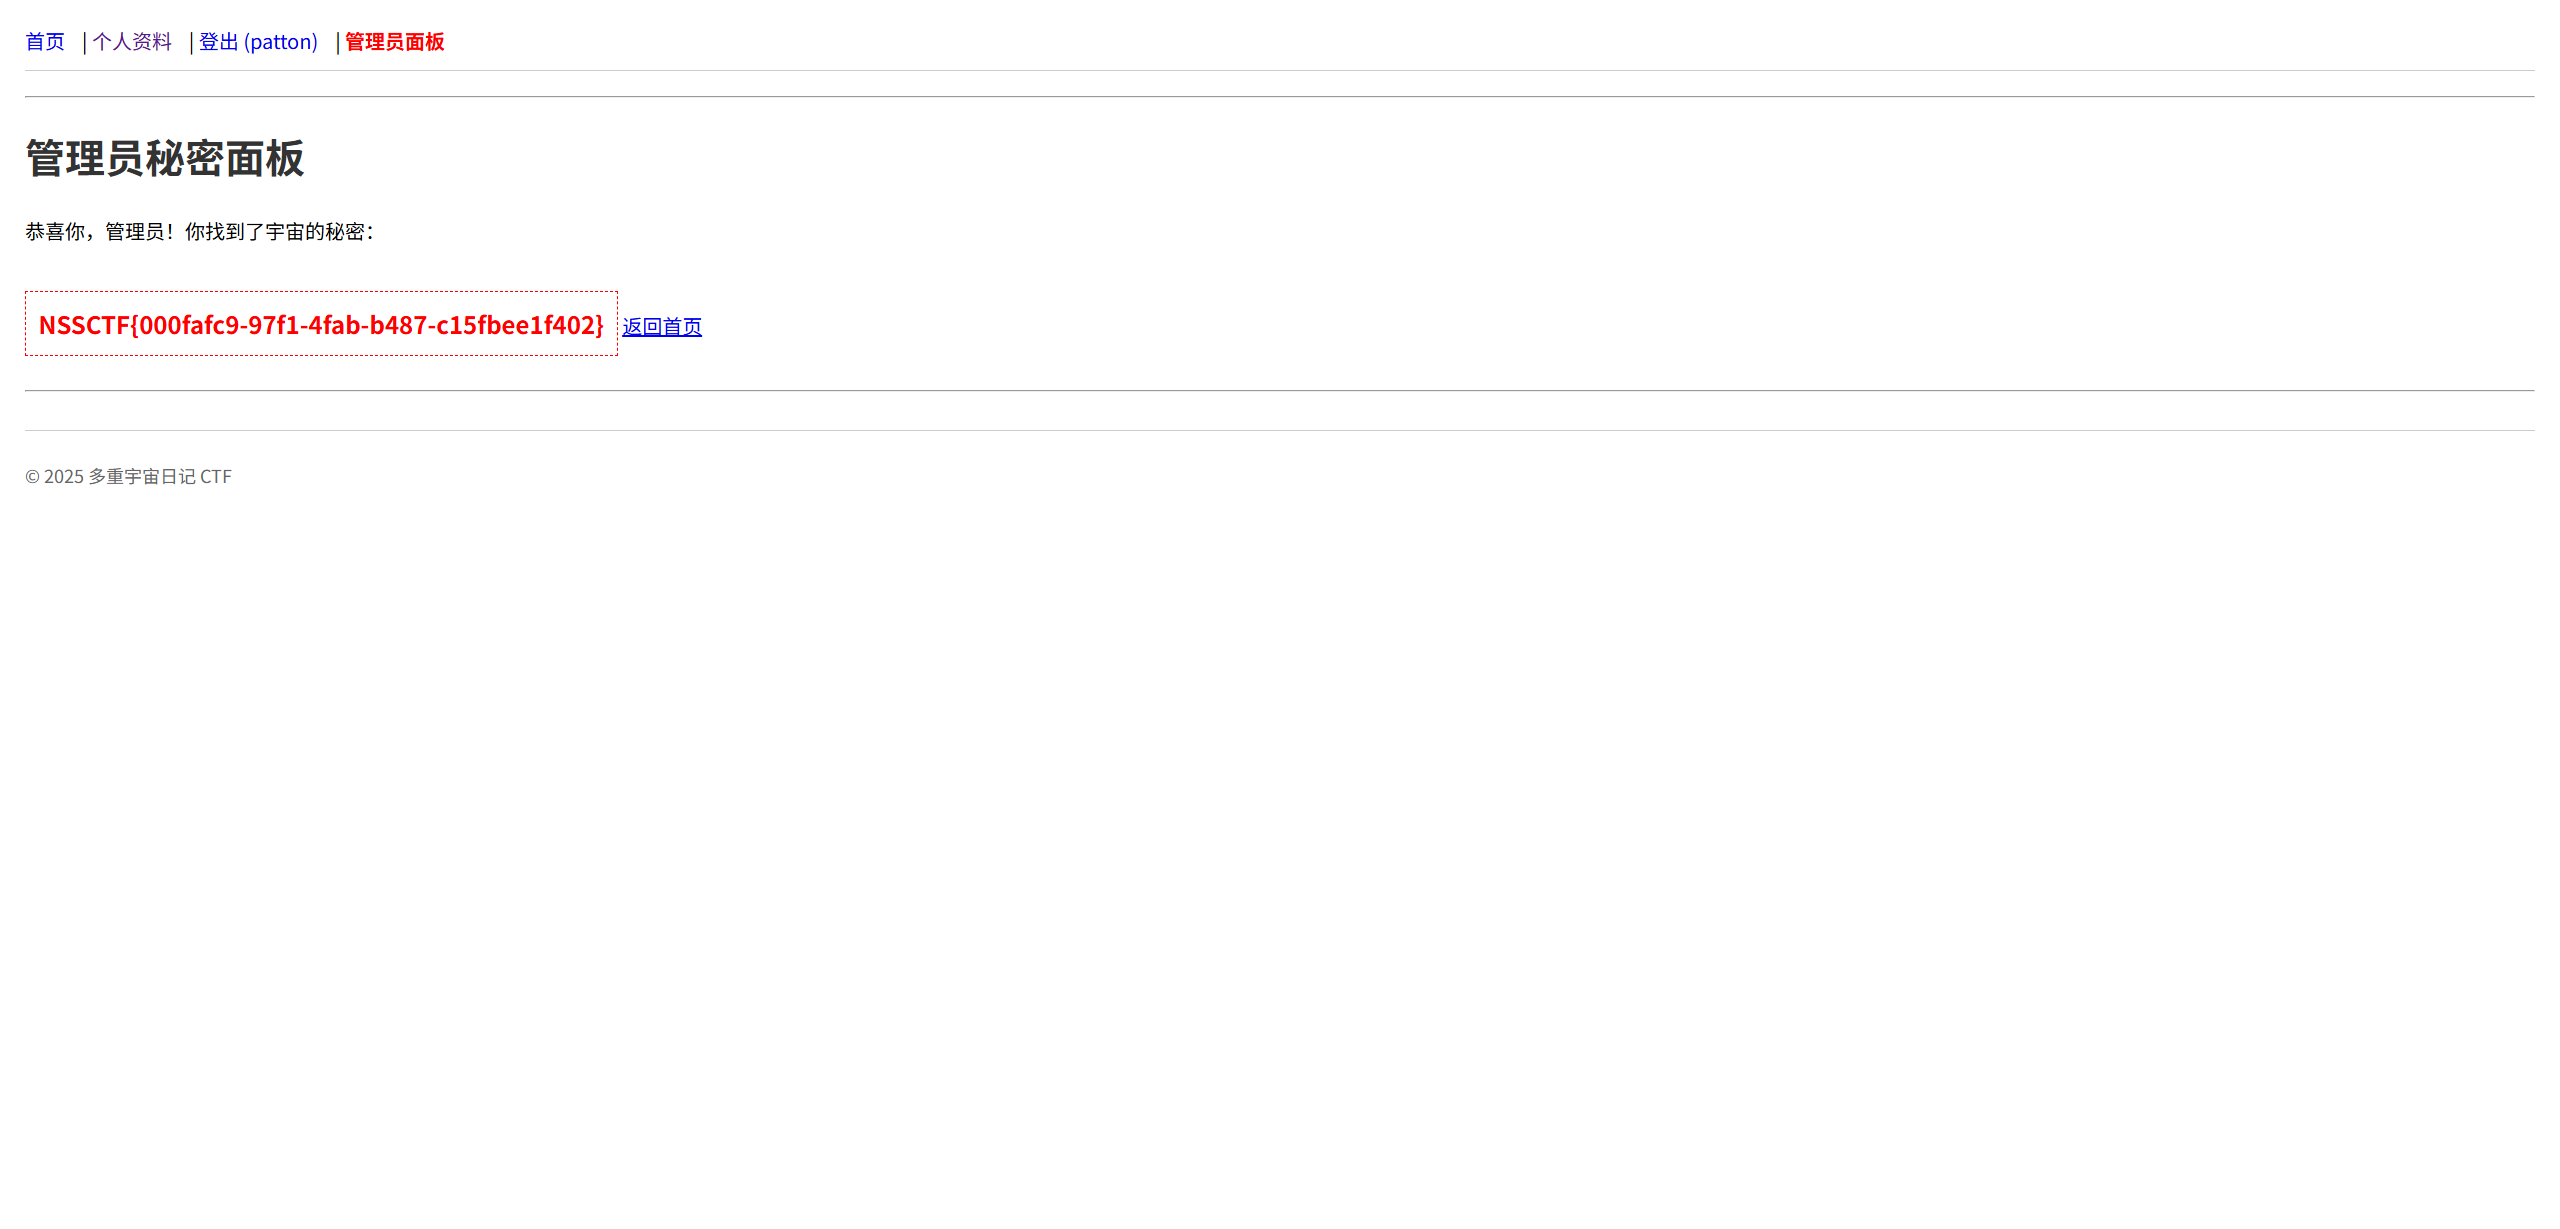Open the red 管理员面板 nav link
Viewport: 2560px width, 1229px height.
coord(394,42)
